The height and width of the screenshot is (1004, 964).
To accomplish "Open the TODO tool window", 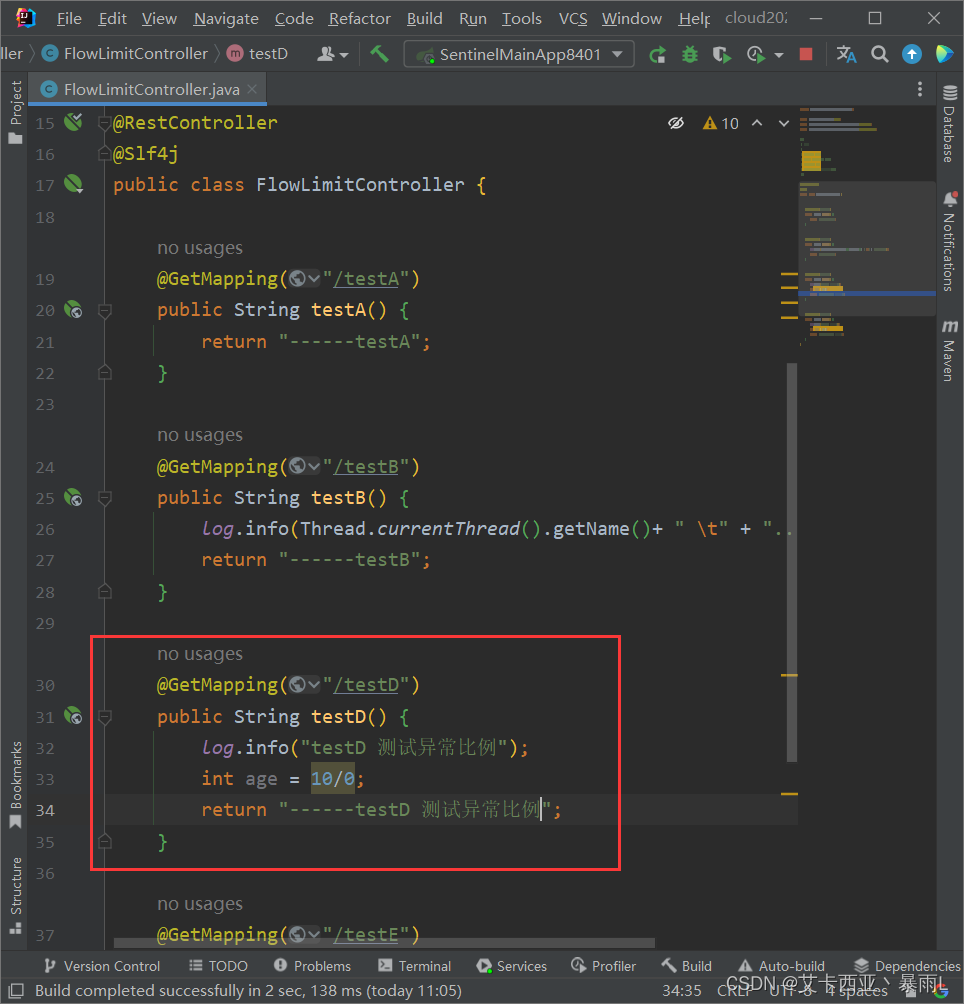I will click(218, 966).
